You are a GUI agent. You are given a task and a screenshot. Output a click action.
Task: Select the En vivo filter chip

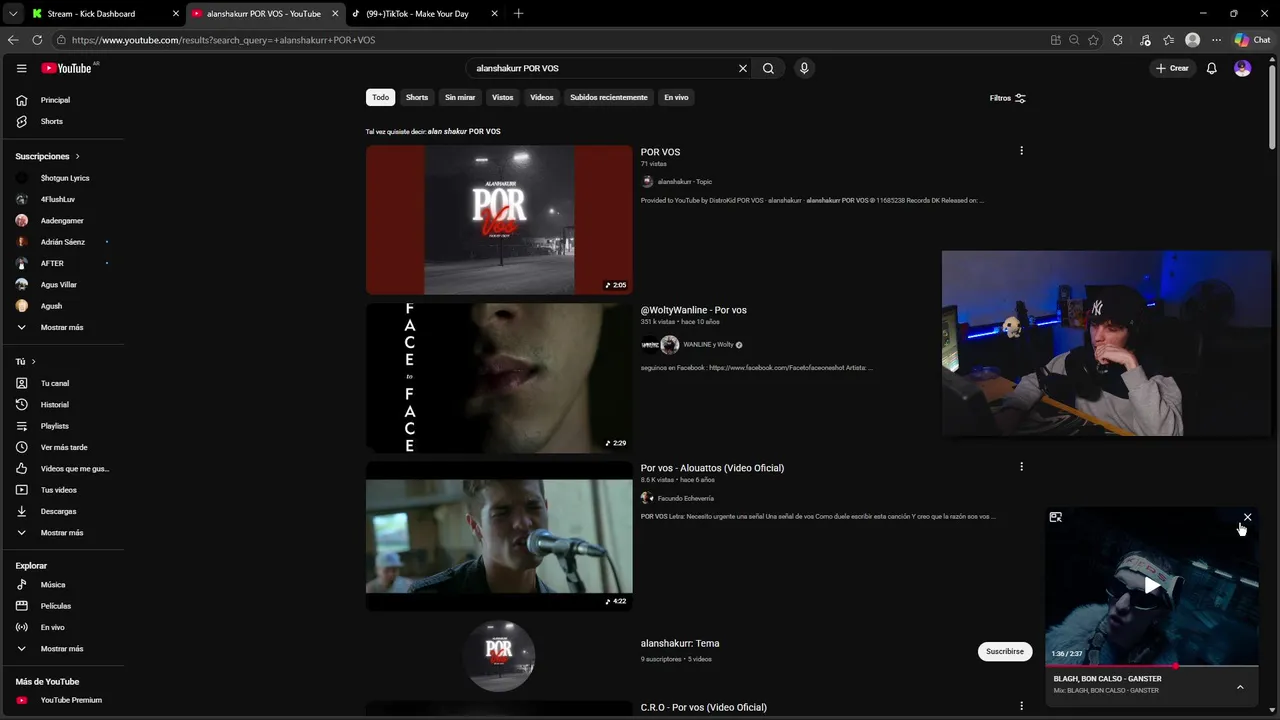[x=676, y=97]
